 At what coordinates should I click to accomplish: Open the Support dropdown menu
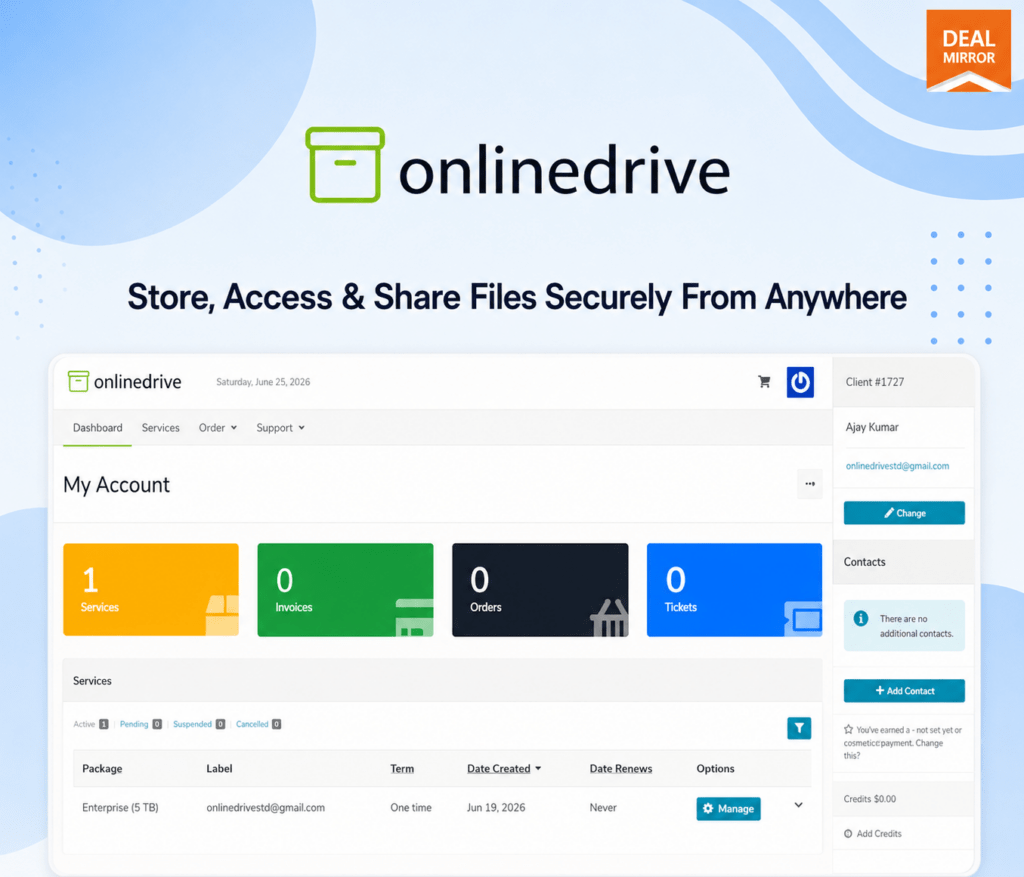(x=280, y=428)
